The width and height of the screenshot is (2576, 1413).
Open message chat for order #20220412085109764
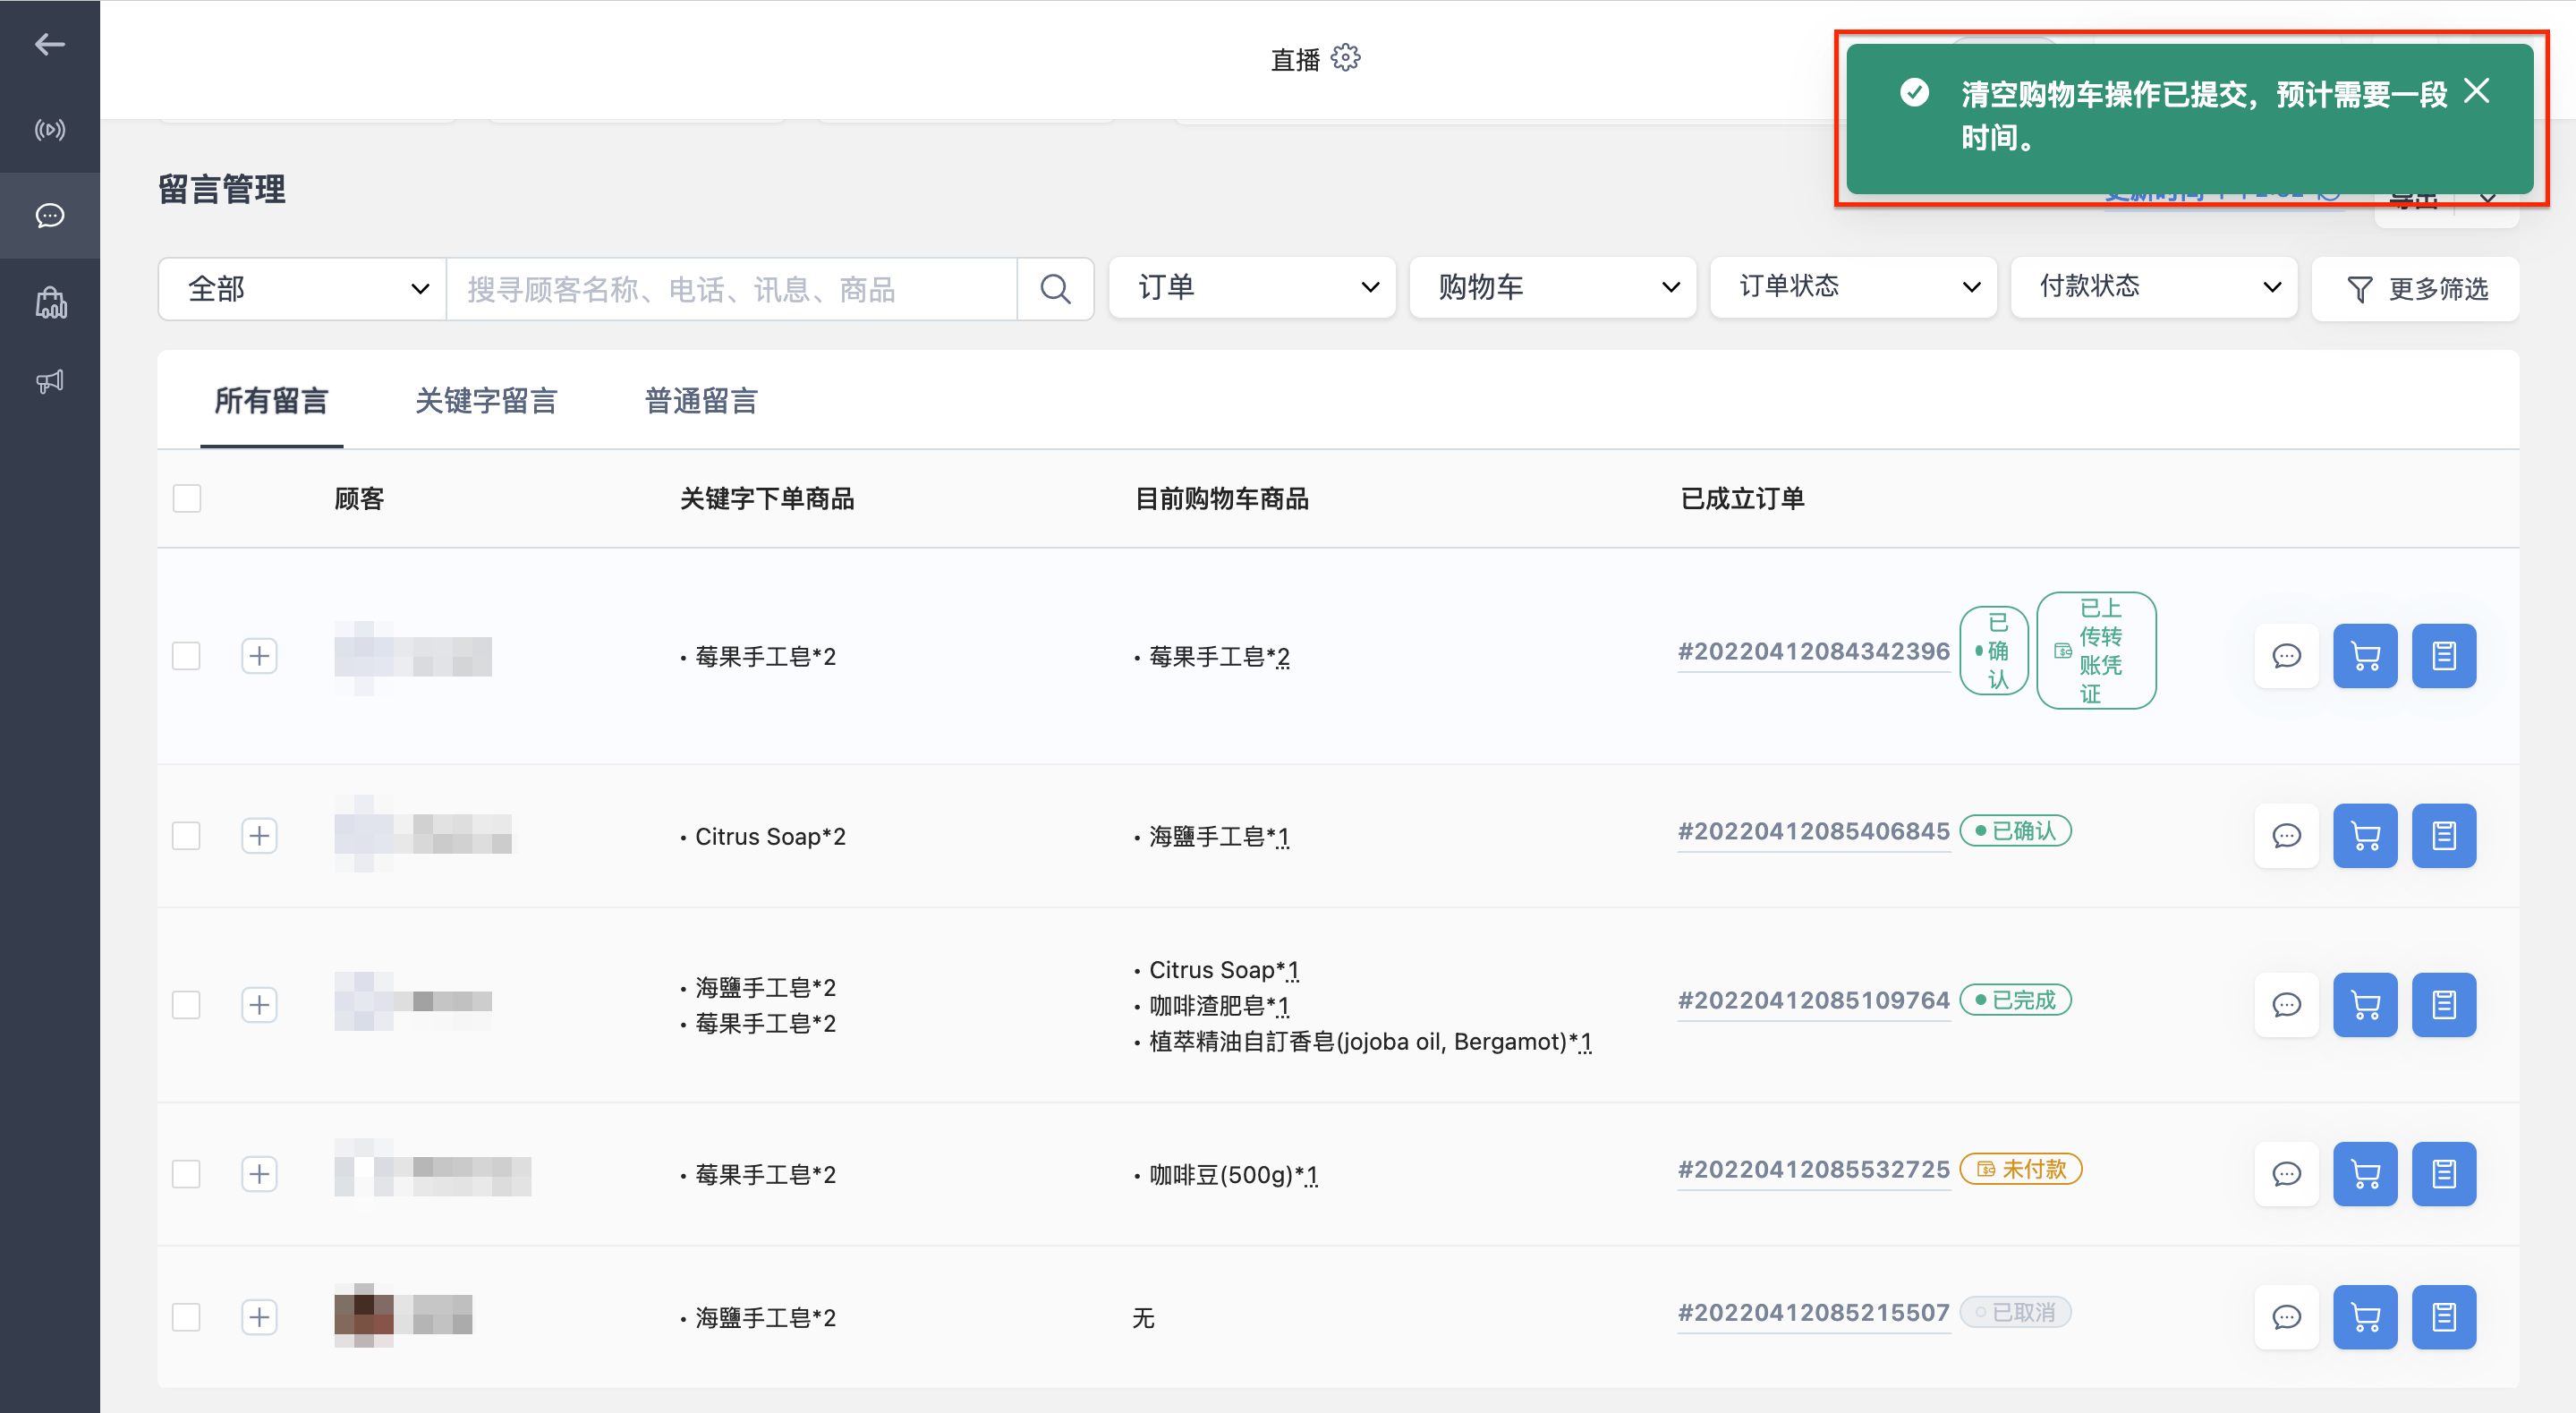(x=2286, y=1005)
